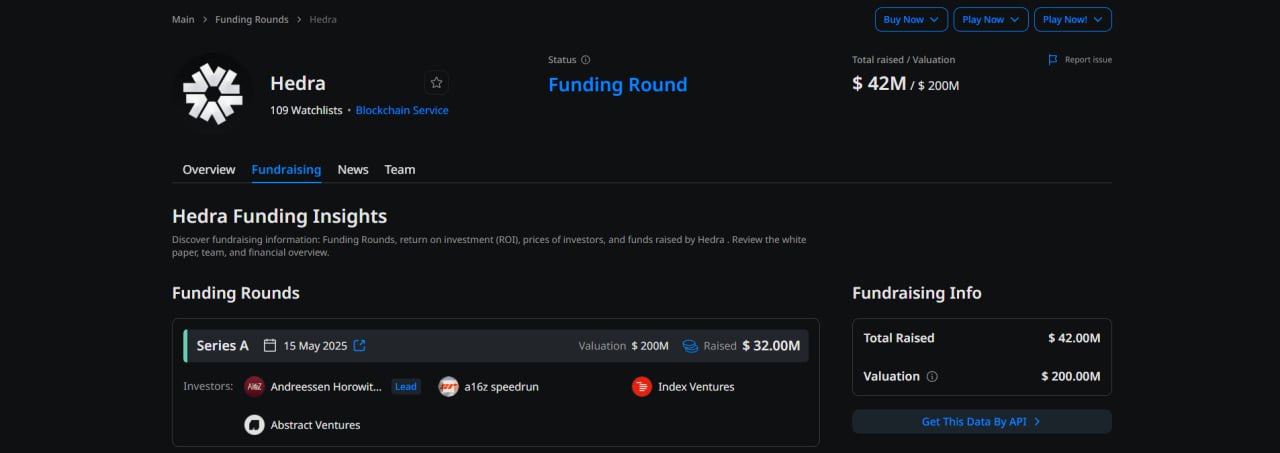Add Hedra to watchlist with star icon
The height and width of the screenshot is (453, 1280).
click(436, 83)
